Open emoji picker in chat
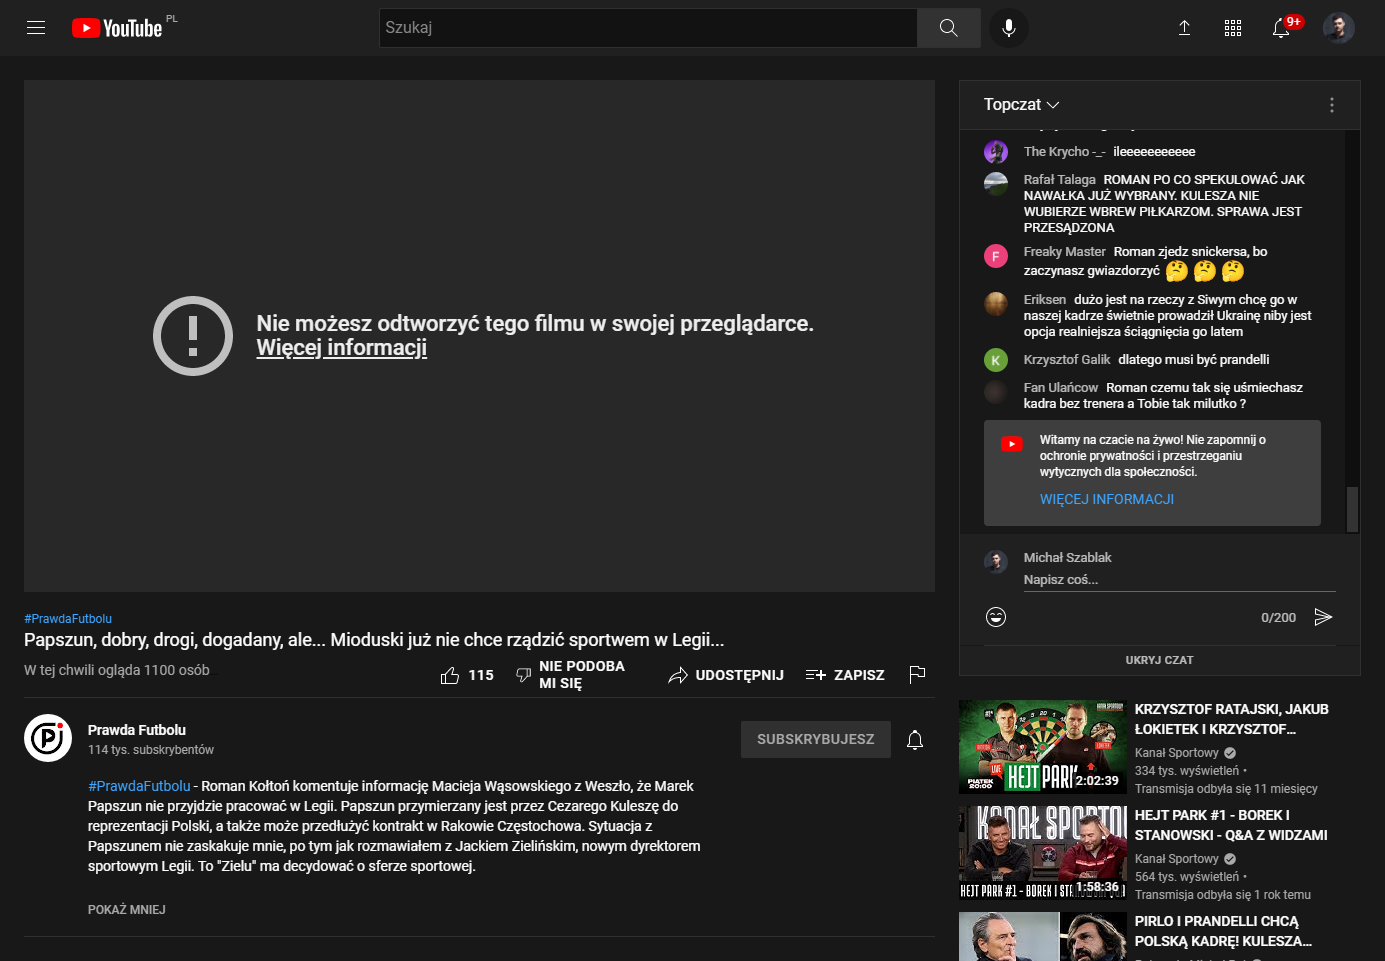The image size is (1385, 961). (x=996, y=617)
